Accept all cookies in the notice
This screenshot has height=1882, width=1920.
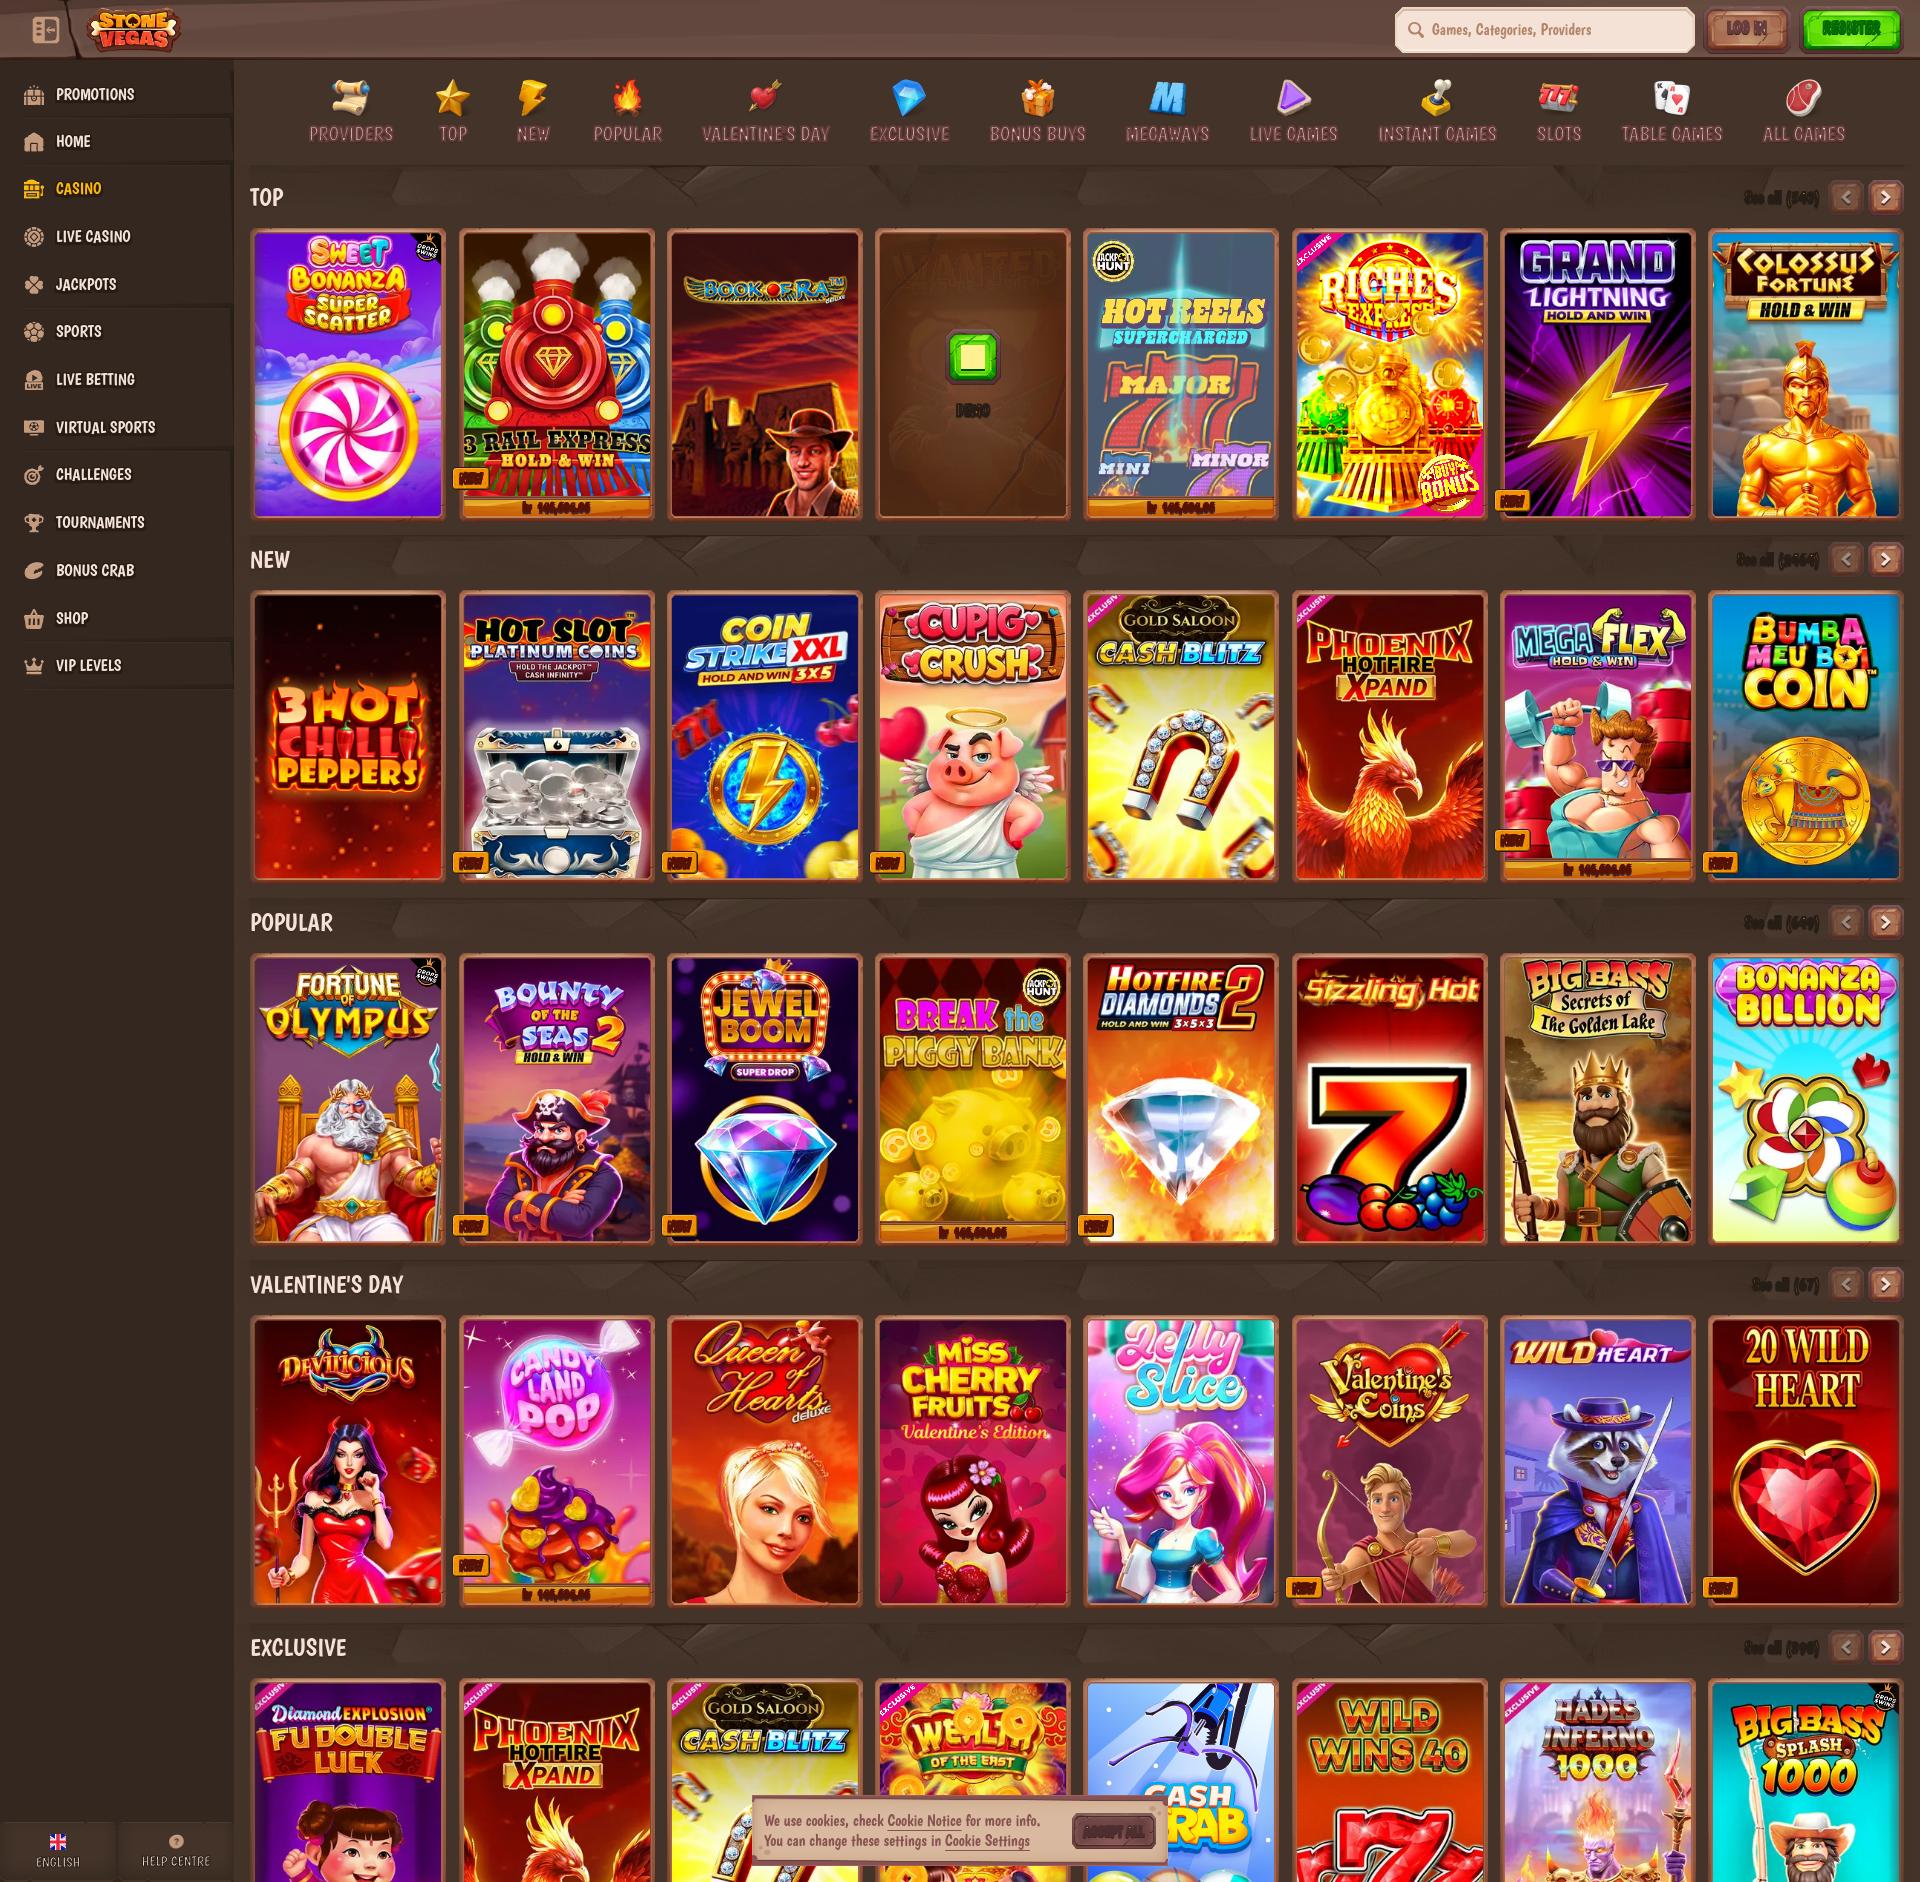pos(1113,1831)
